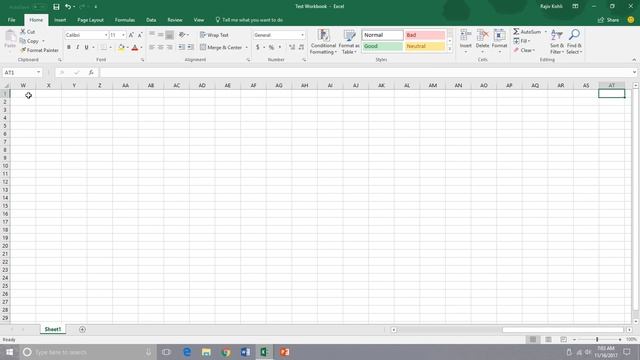Switch to the Insert tab
This screenshot has width=640, height=360.
pyautogui.click(x=60, y=20)
